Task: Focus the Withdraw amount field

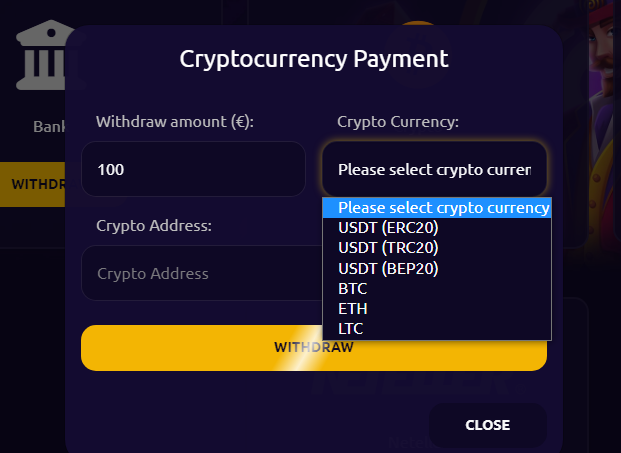Action: [x=193, y=169]
